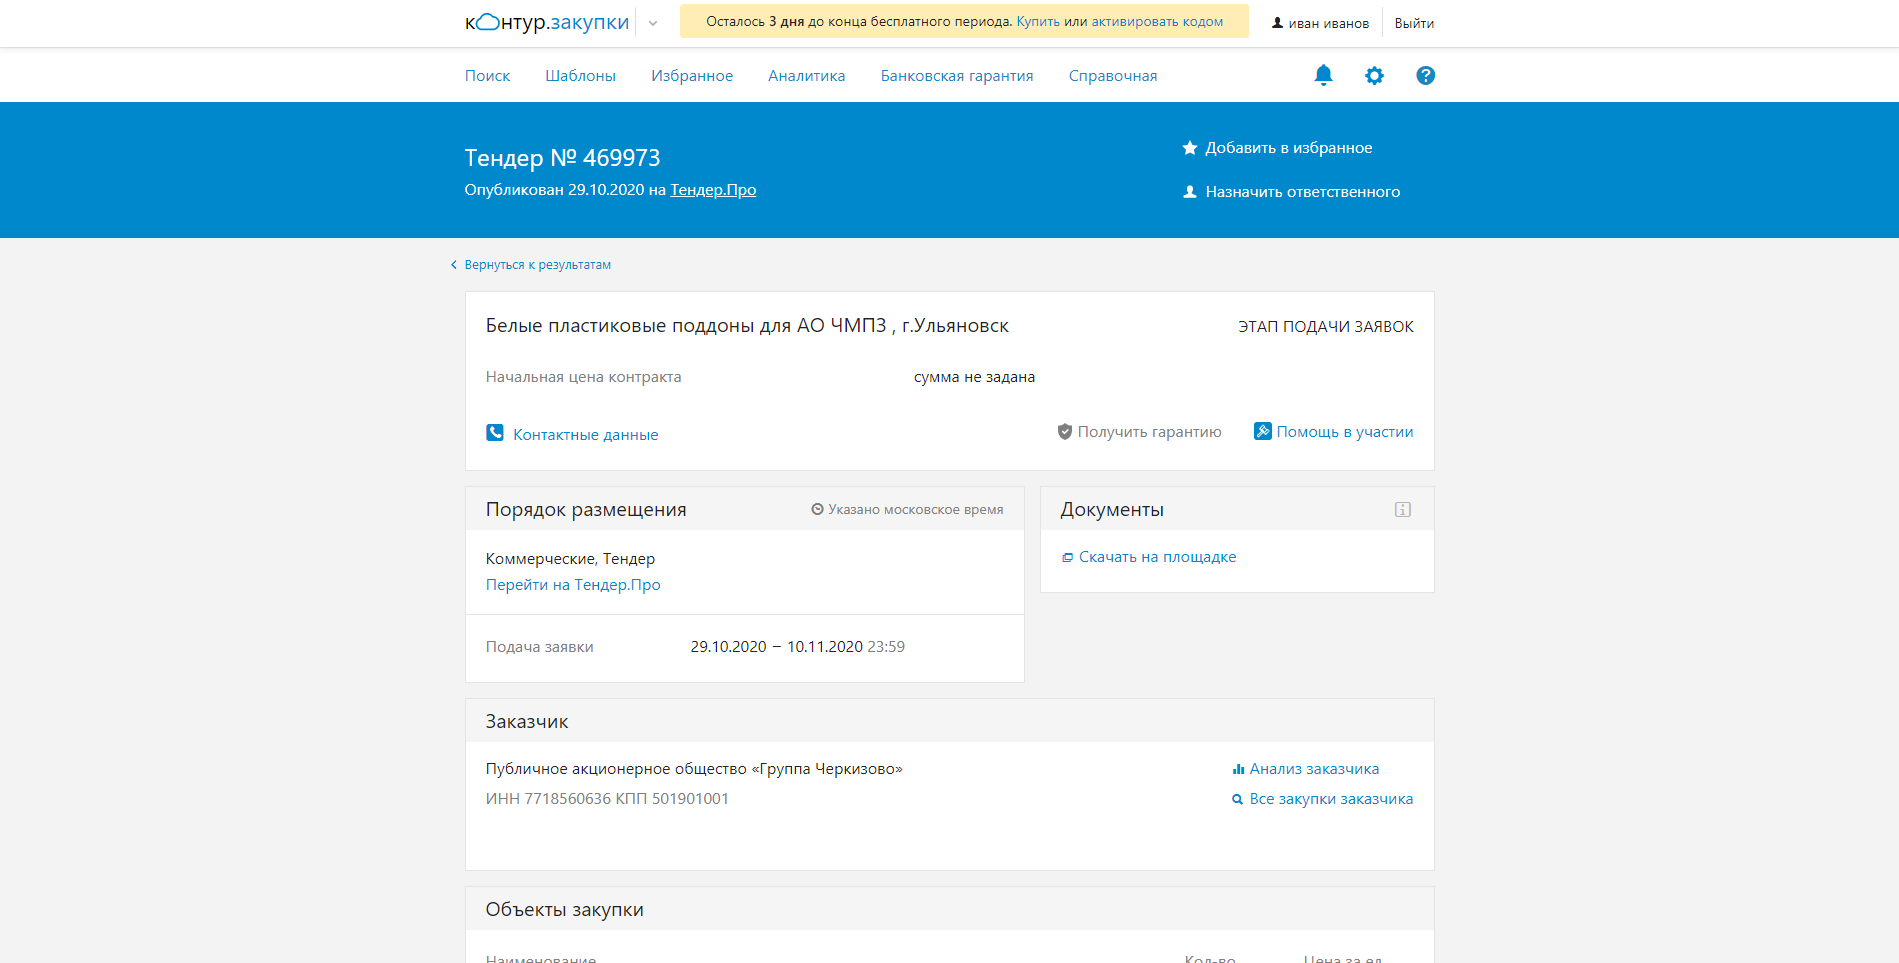Click the Заказчик section header
Screen dimensions: 1899x963
(x=527, y=722)
